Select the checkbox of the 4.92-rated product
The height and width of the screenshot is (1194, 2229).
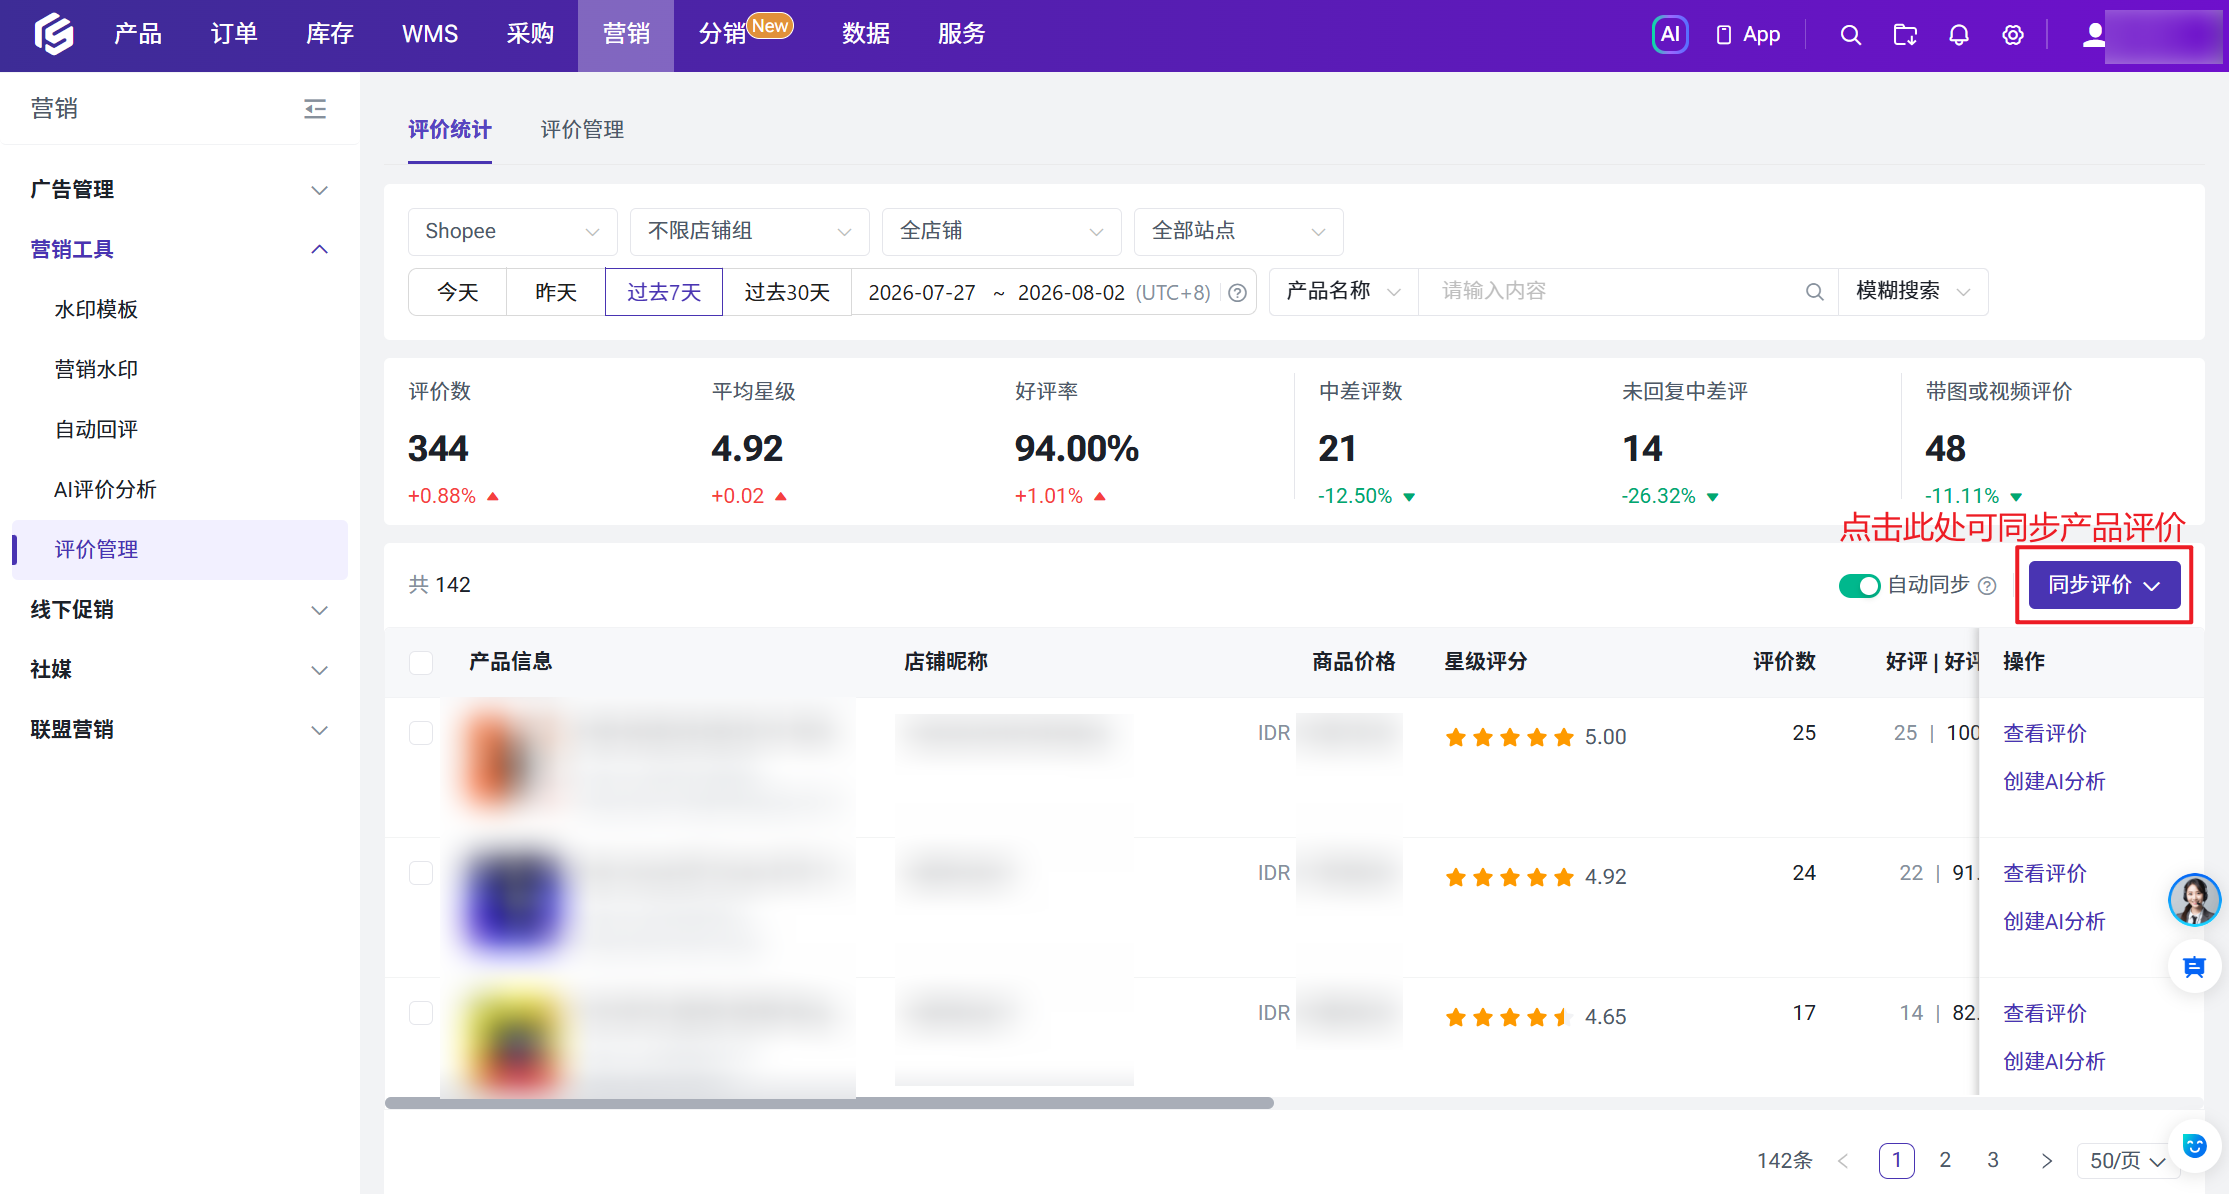coord(421,873)
